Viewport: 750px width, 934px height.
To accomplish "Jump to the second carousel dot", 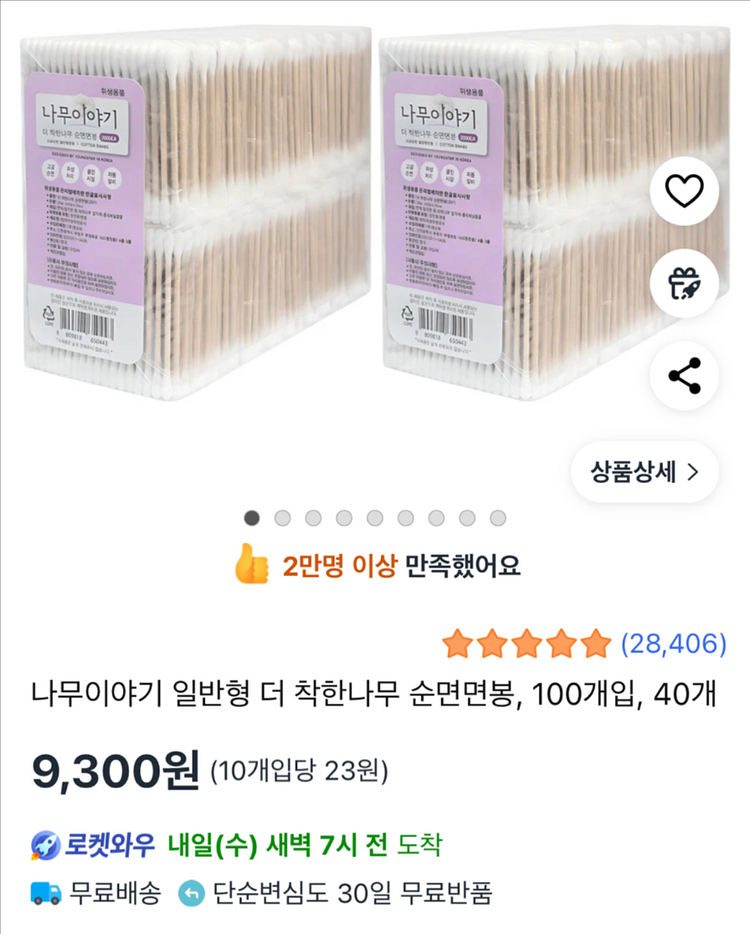I will [283, 518].
